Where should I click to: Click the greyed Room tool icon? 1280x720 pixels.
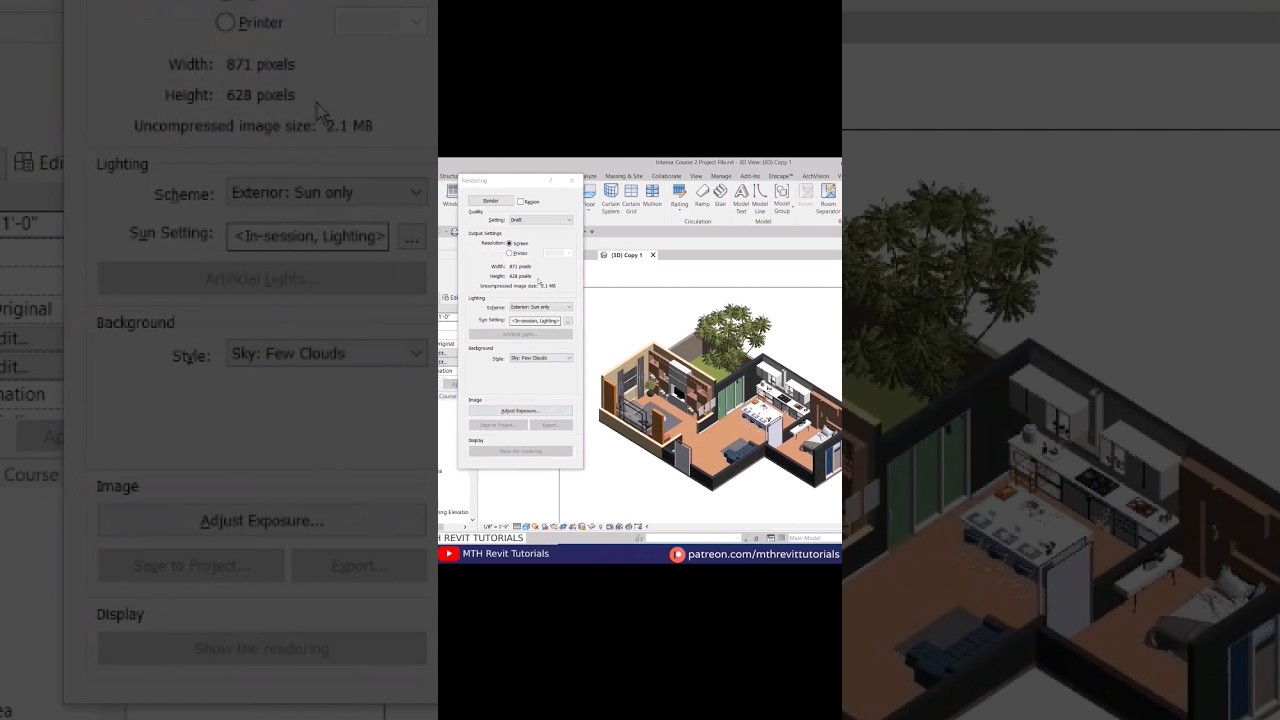click(x=806, y=191)
